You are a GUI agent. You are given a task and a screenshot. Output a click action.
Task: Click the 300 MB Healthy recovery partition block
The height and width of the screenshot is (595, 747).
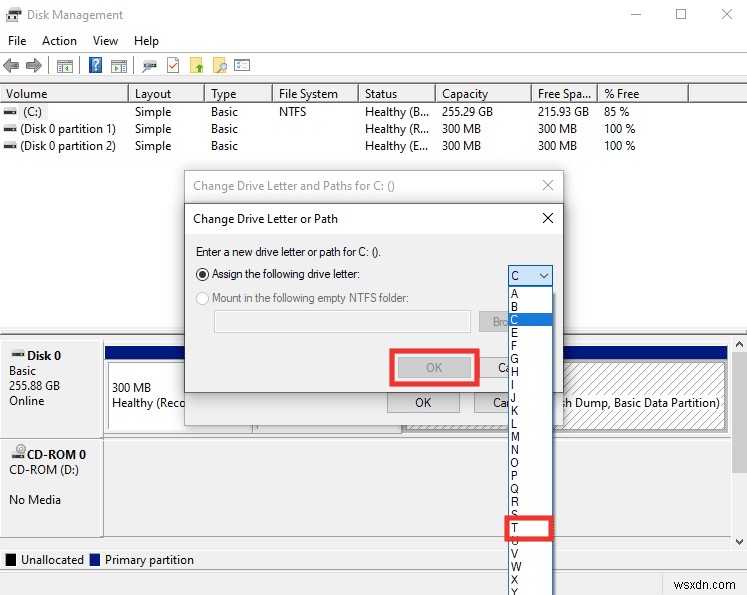[146, 395]
